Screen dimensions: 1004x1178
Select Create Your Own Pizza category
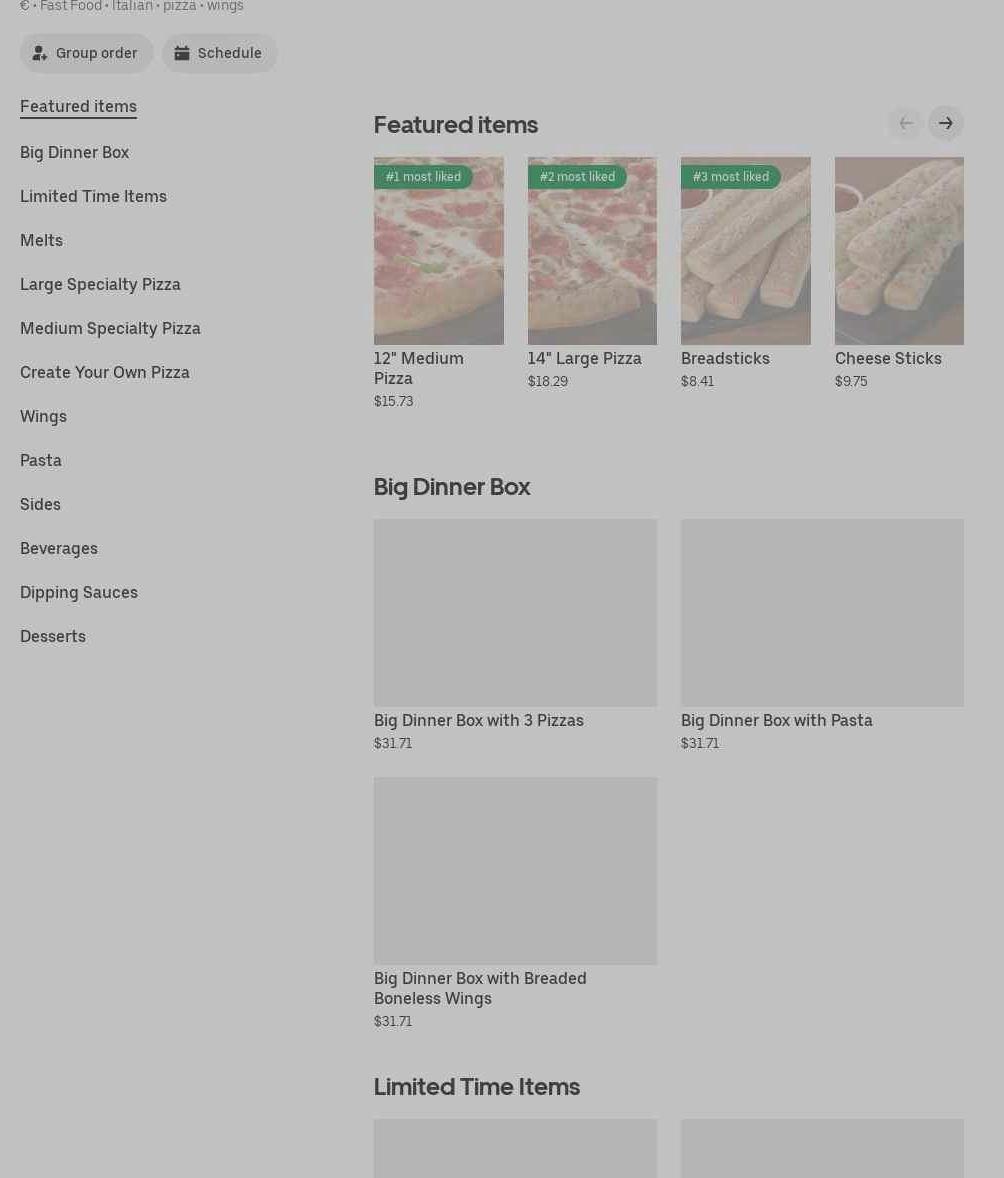click(x=104, y=373)
